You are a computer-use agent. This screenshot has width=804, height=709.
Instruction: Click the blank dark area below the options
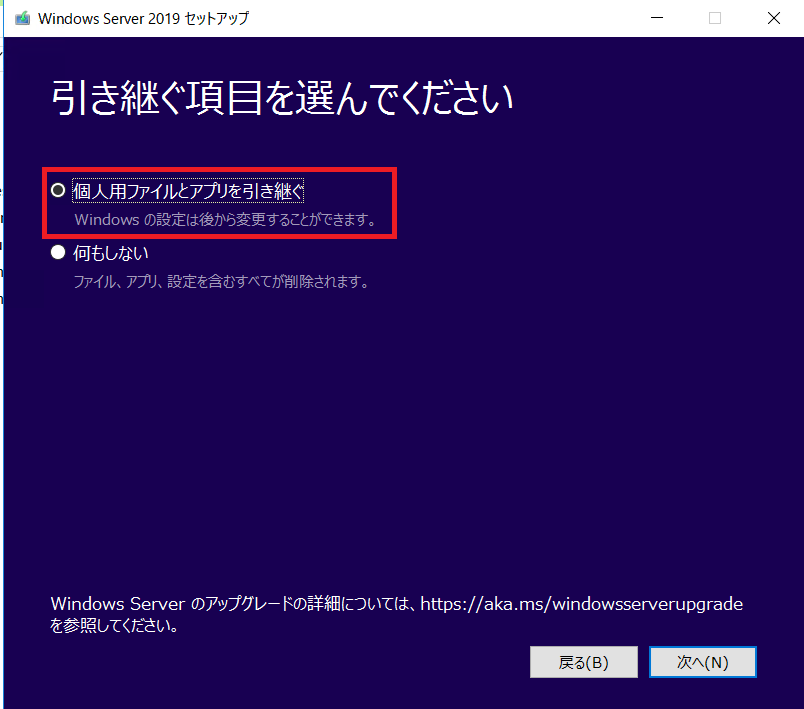click(402, 436)
